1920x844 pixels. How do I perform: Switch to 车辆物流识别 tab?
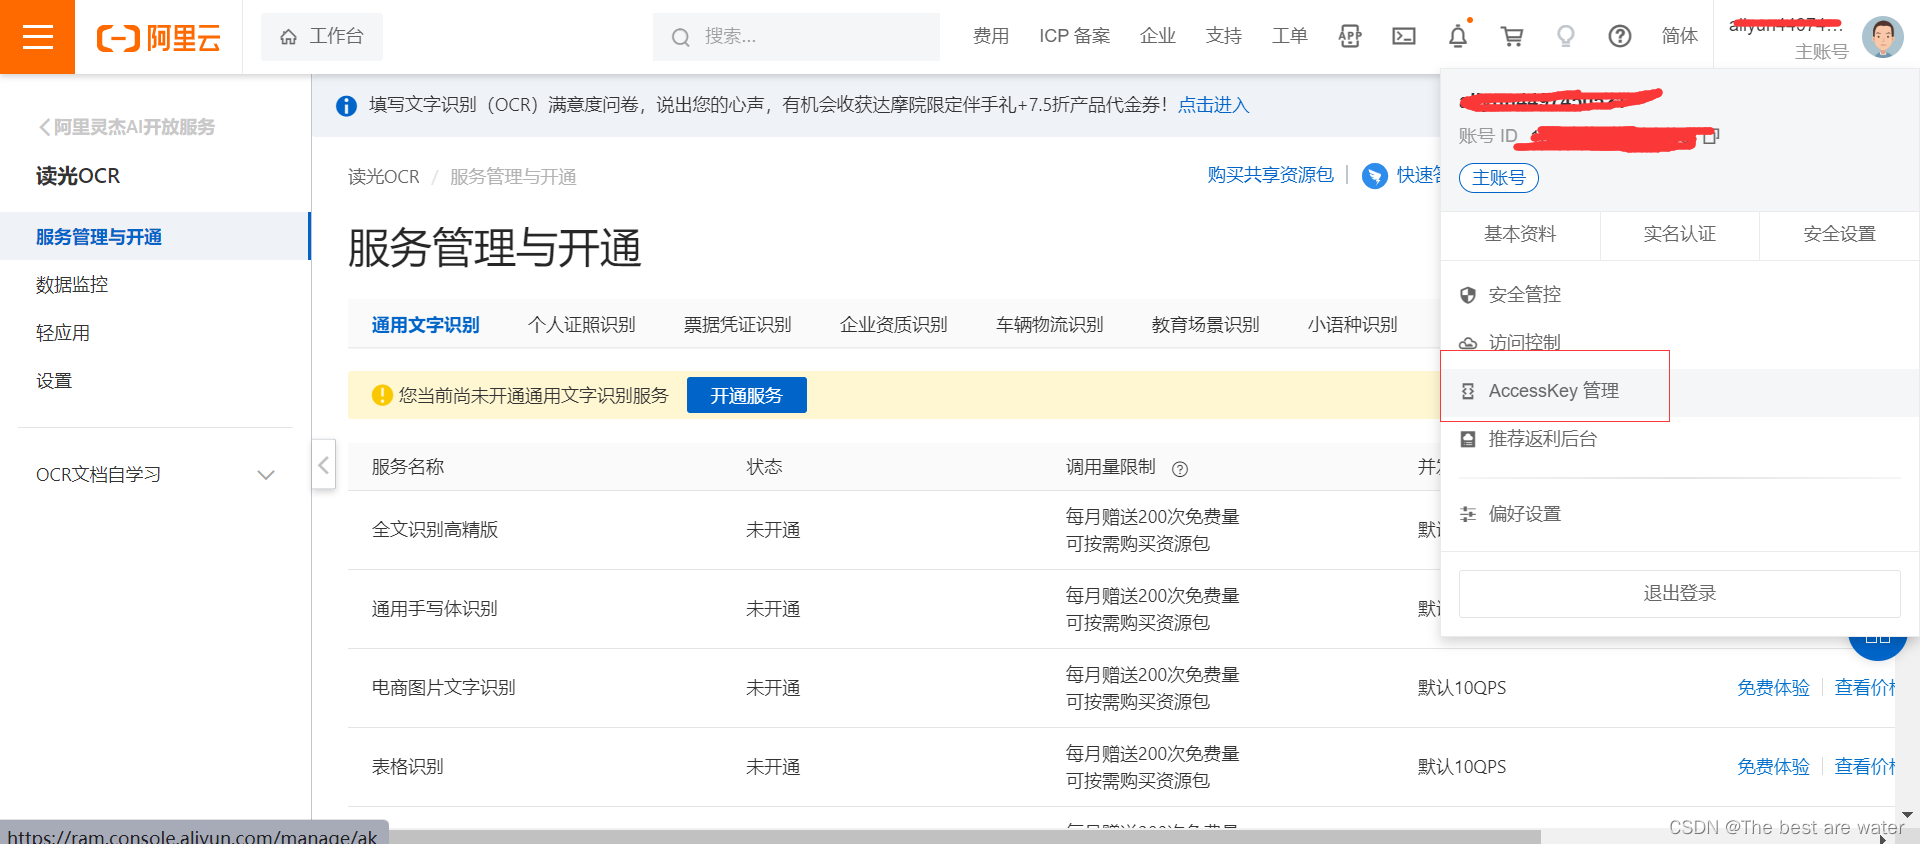[x=1049, y=325]
